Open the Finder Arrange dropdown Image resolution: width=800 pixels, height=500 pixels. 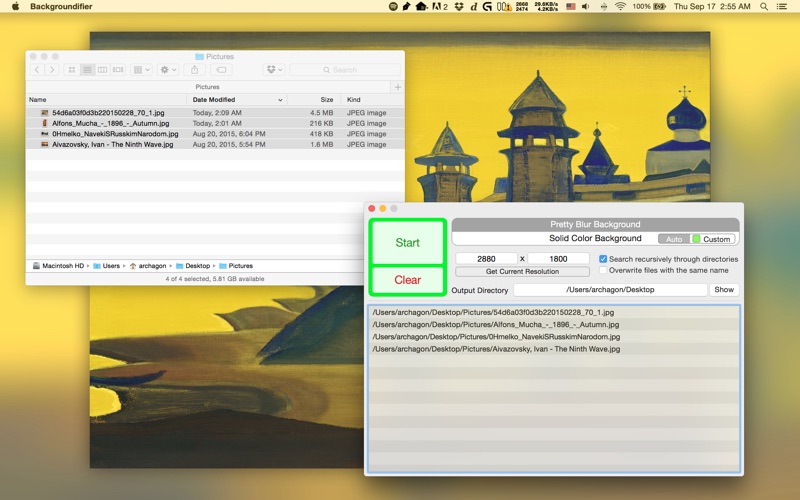click(x=141, y=70)
